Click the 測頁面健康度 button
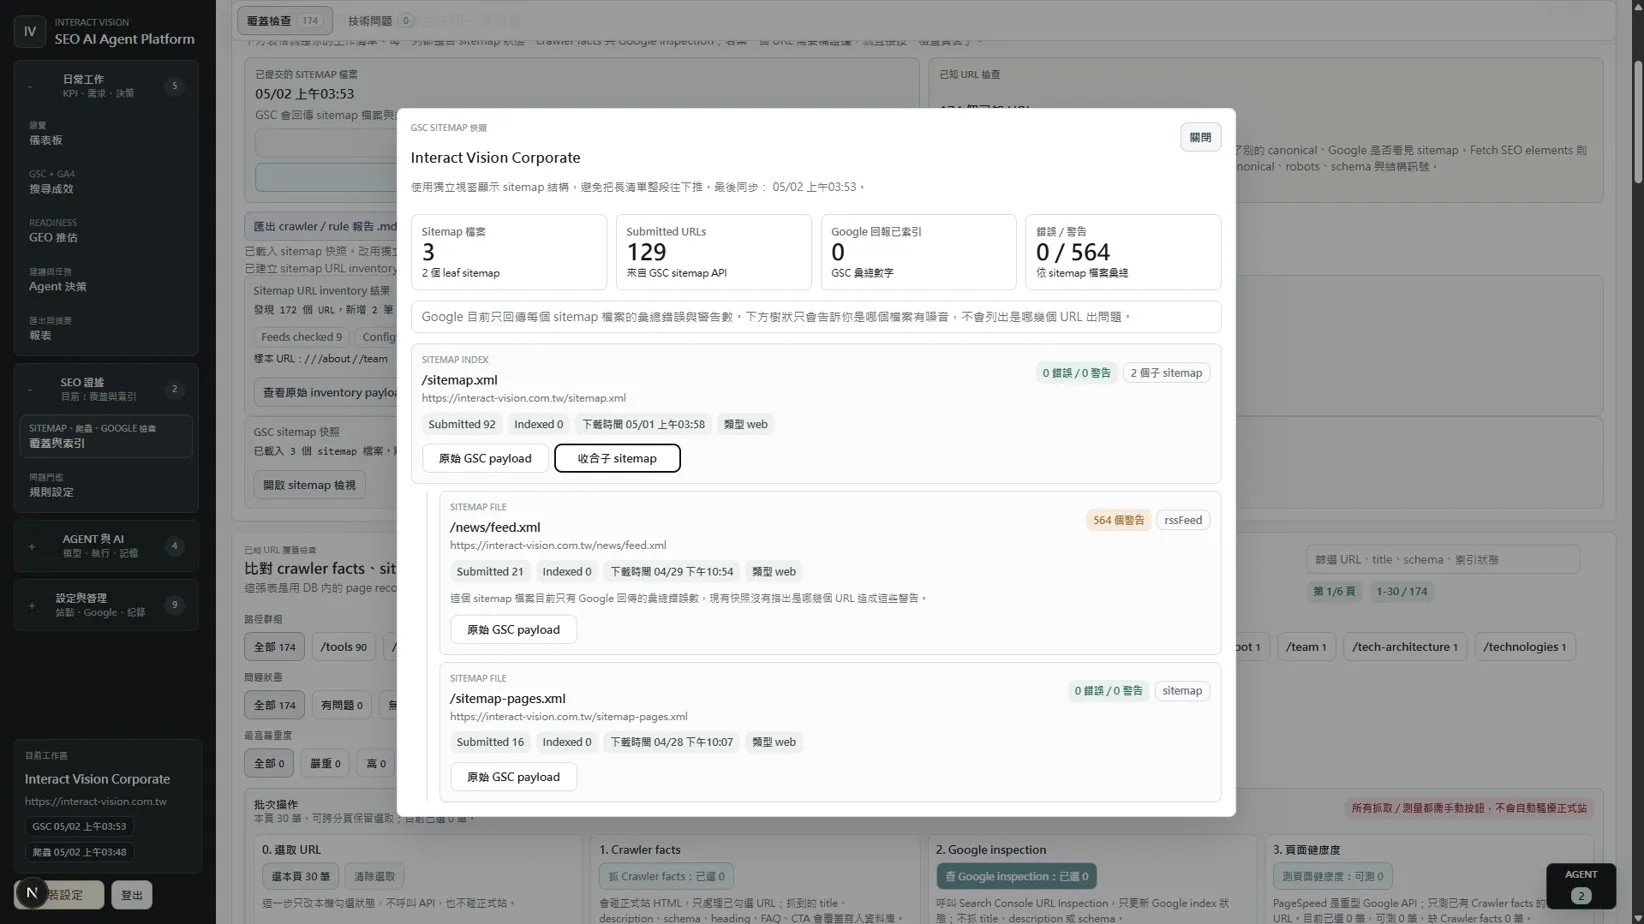1644x924 pixels. 1333,876
